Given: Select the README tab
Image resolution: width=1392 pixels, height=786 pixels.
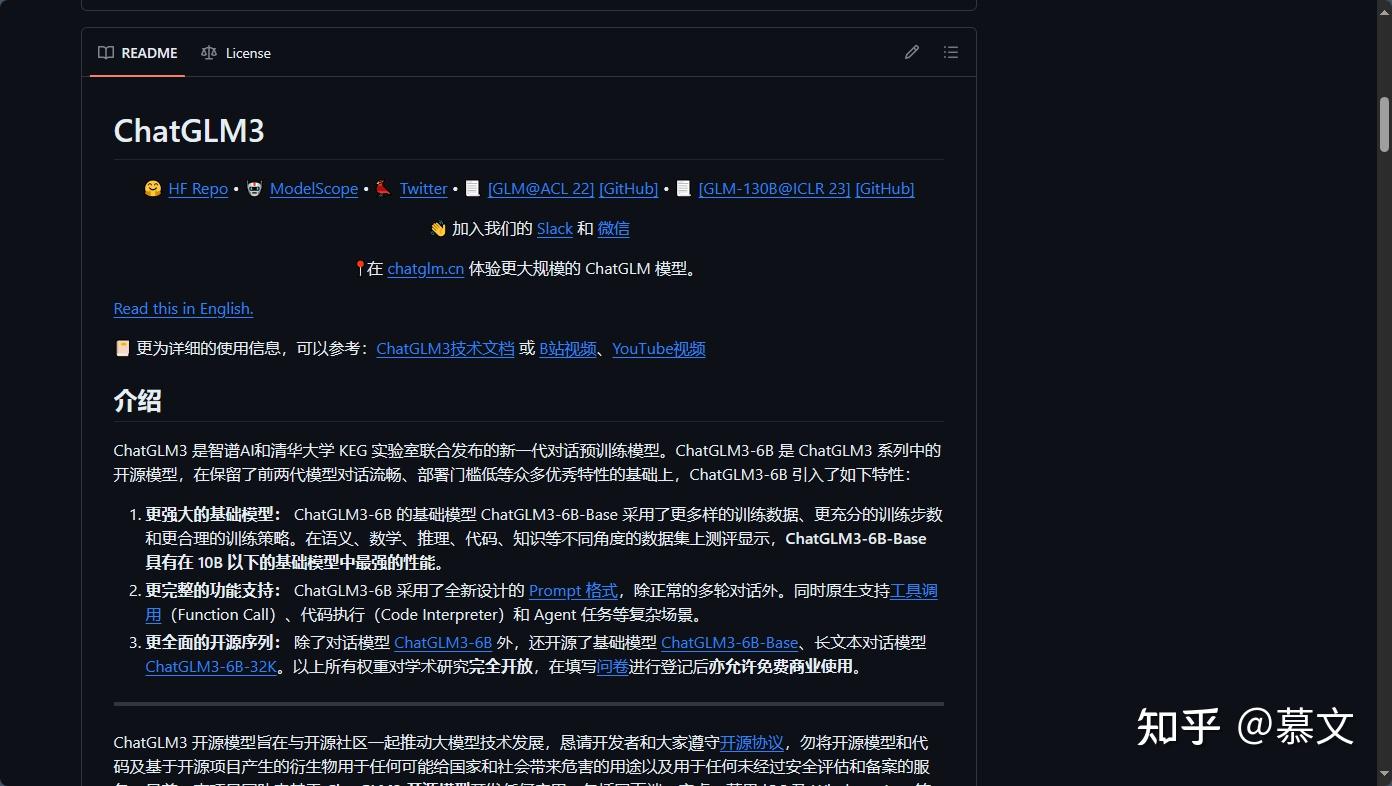Looking at the screenshot, I should [x=148, y=53].
